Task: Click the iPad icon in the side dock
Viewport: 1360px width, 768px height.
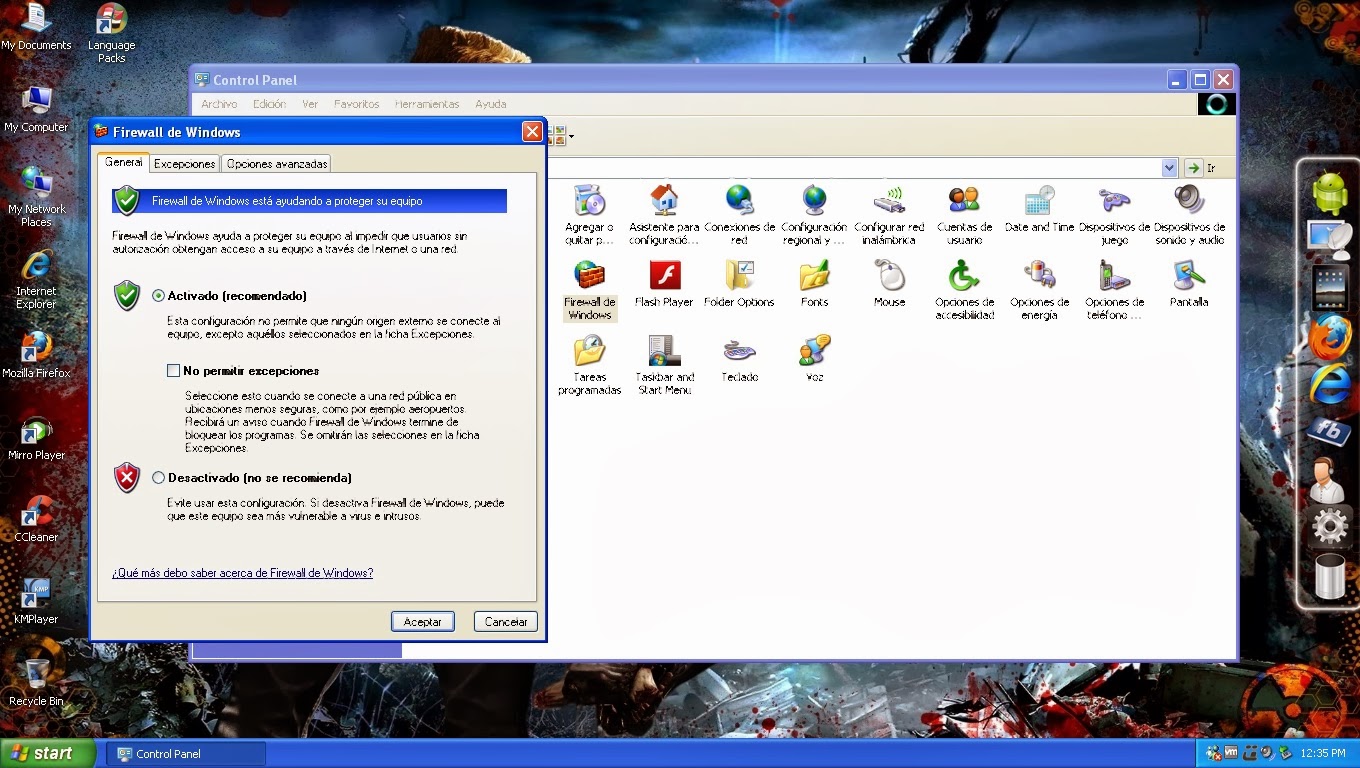Action: pyautogui.click(x=1329, y=288)
